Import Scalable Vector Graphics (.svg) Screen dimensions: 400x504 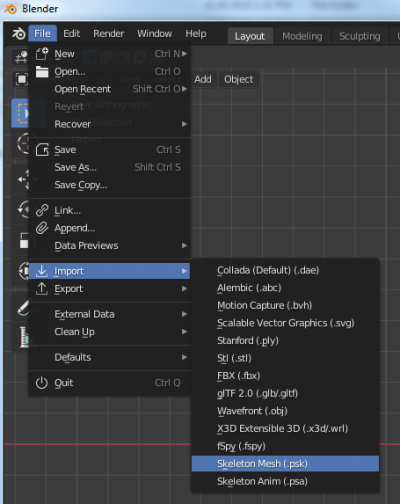click(x=285, y=323)
